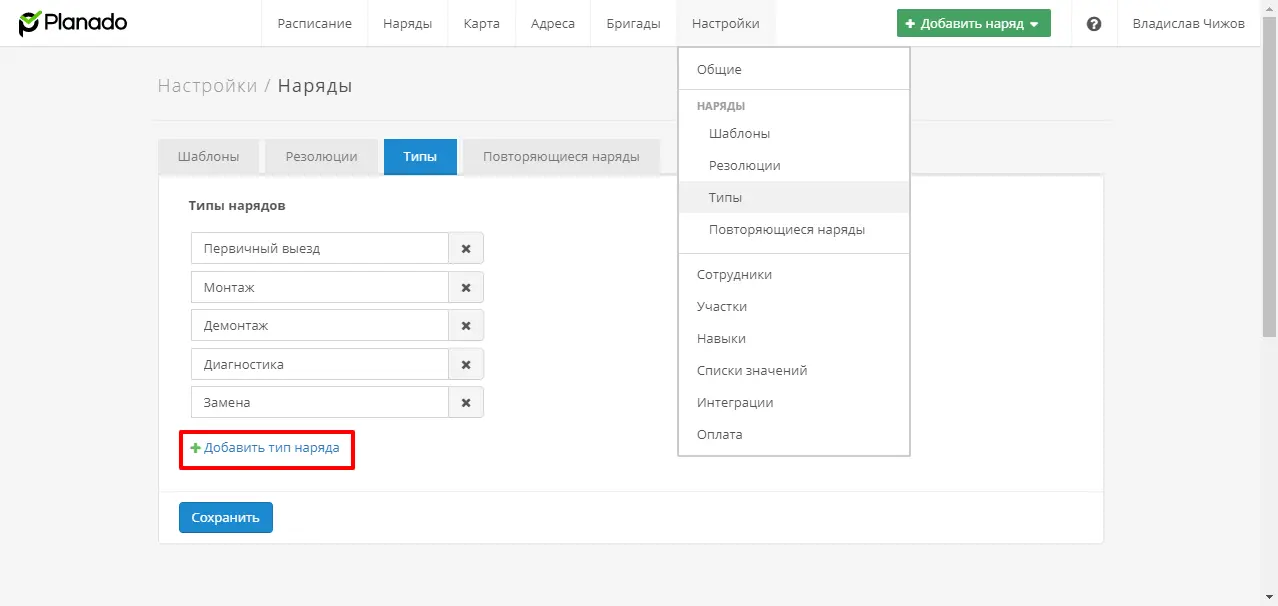Click into the Первичный выезд field

(x=320, y=248)
